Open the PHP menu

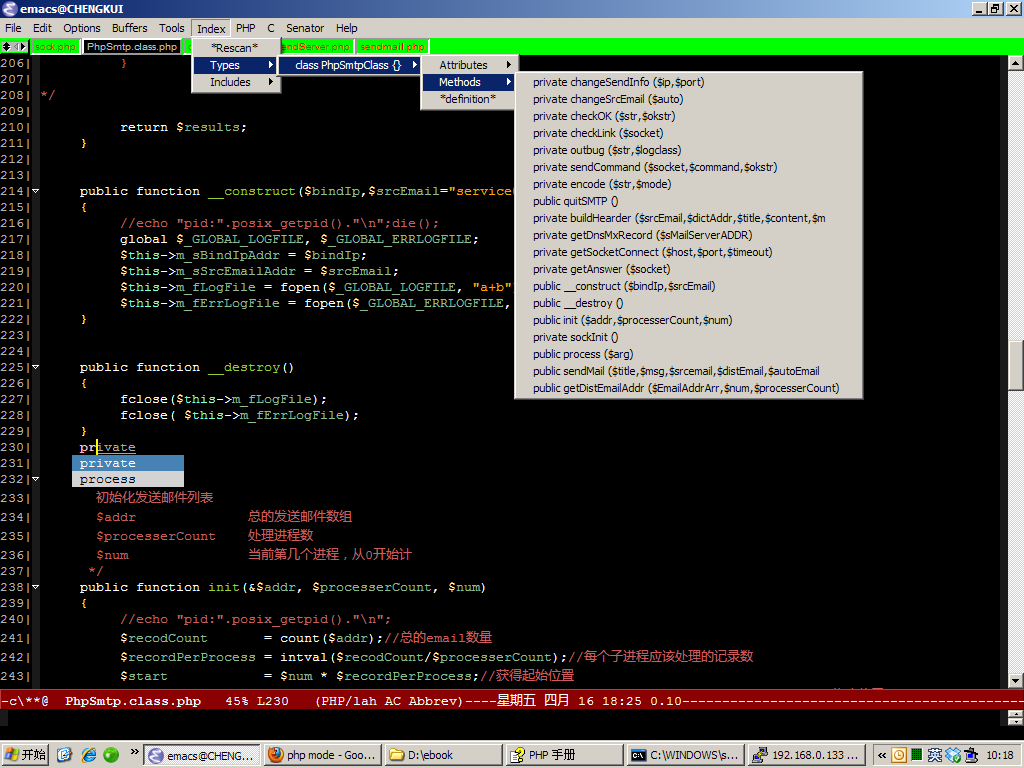[246, 28]
